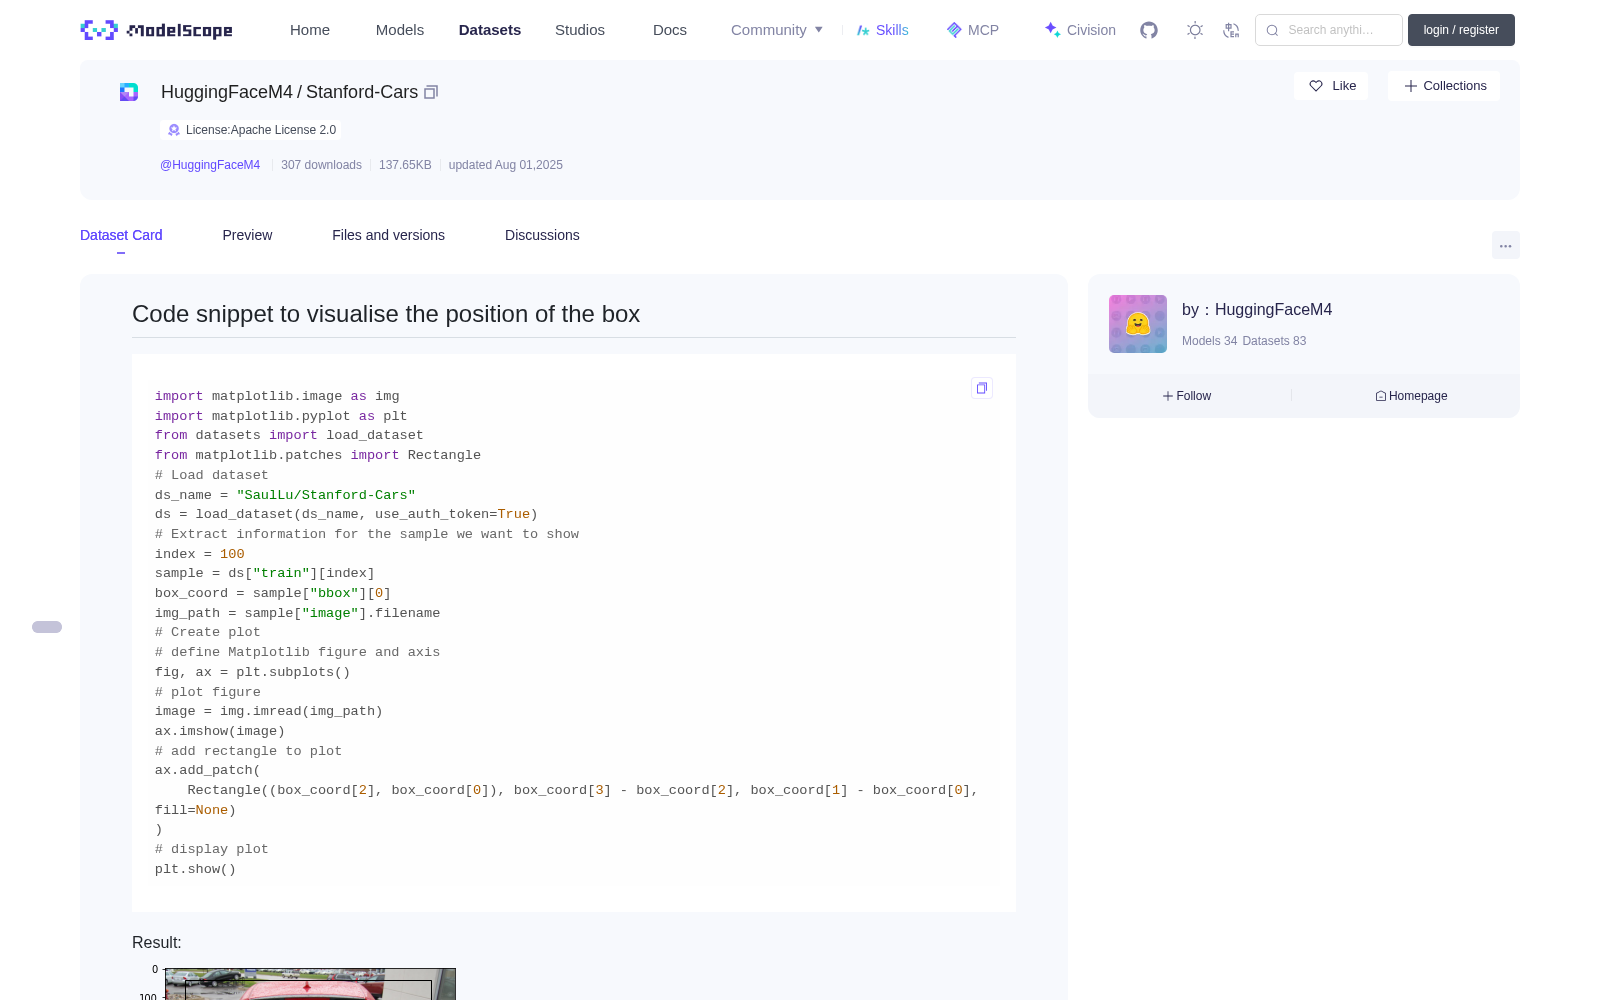Image resolution: width=1600 pixels, height=1000 pixels.
Task: Open the GitHub icon link
Action: (x=1149, y=30)
